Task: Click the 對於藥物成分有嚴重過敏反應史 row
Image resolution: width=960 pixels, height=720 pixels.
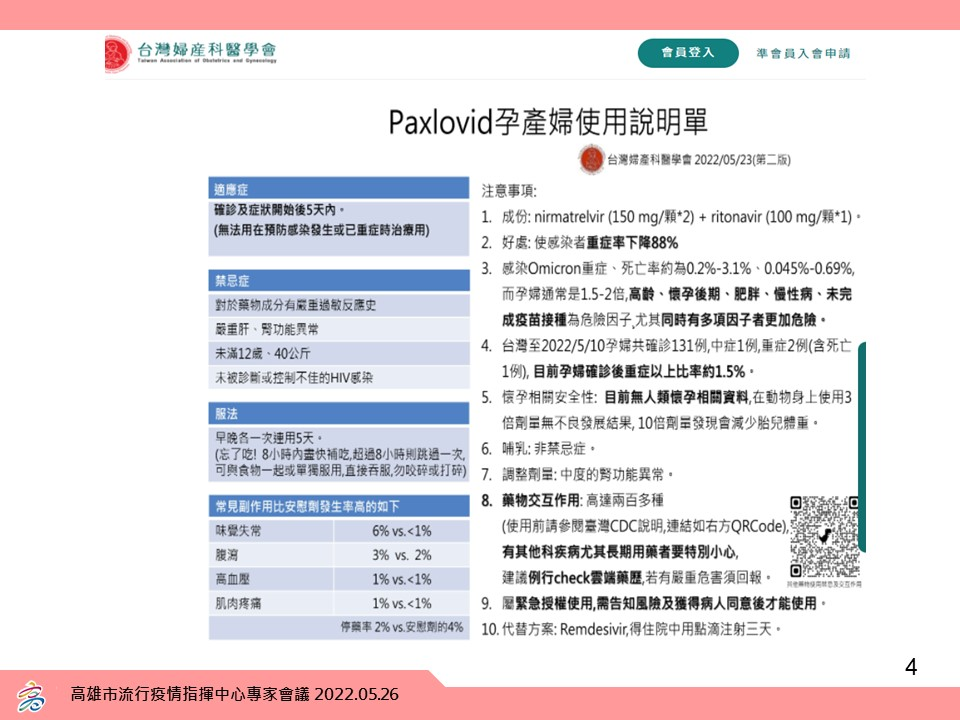Action: [x=339, y=305]
